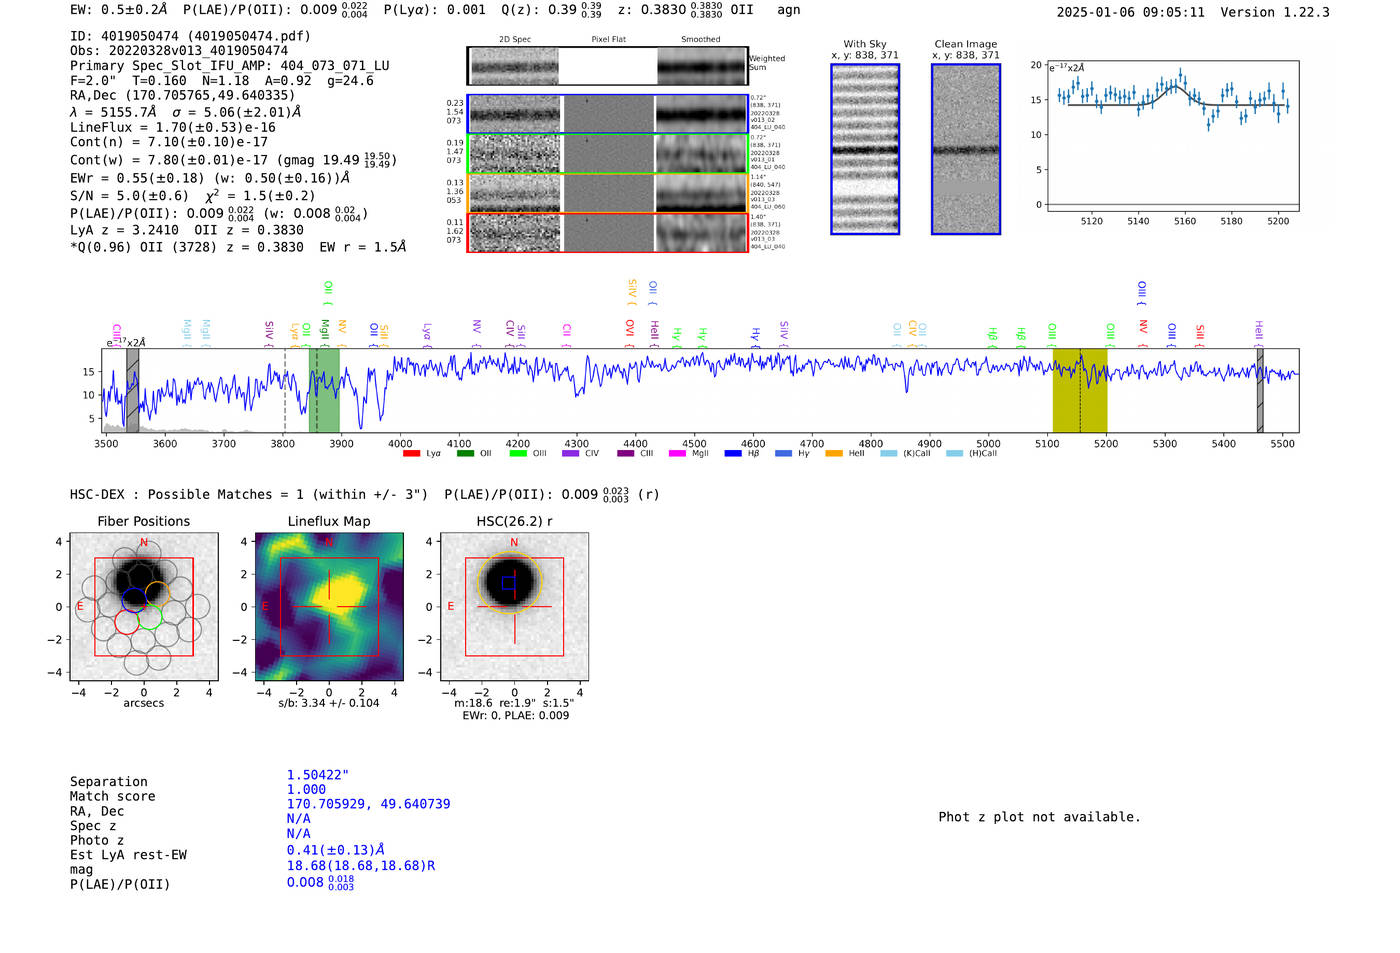
Task: Select the Weighted Sum 2D spectrum strip
Action: [514, 66]
